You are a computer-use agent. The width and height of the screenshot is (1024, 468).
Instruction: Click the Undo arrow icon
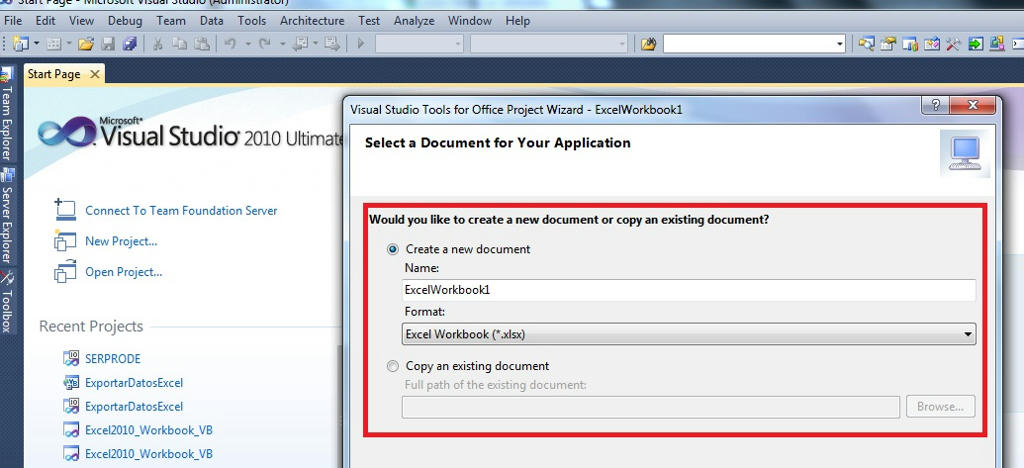[230, 44]
